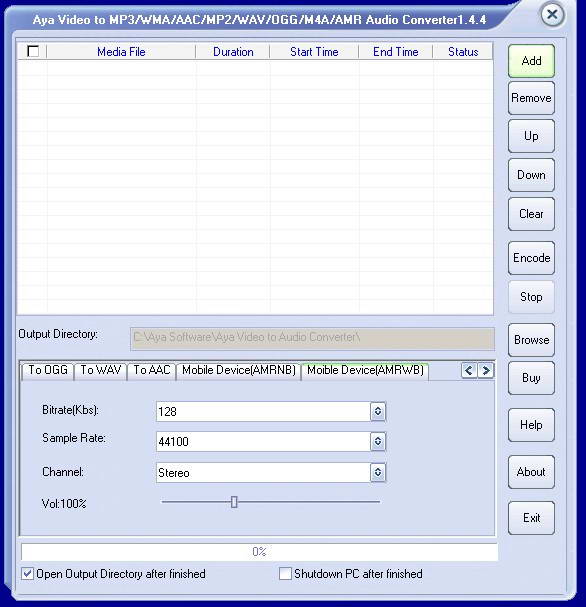The height and width of the screenshot is (607, 586).
Task: Switch to the To WAV tab
Action: pyautogui.click(x=101, y=370)
